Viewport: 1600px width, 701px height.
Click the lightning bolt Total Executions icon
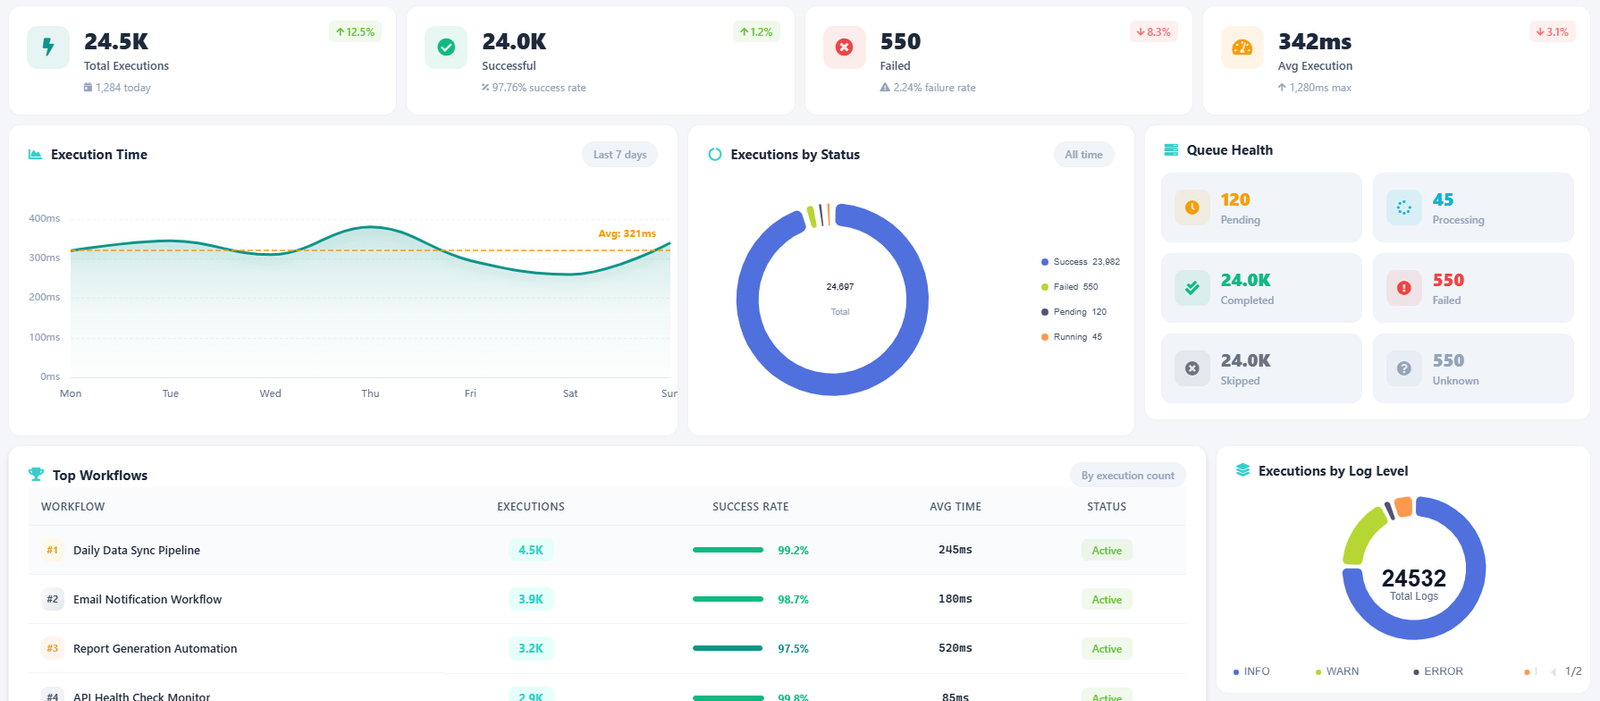click(x=48, y=47)
